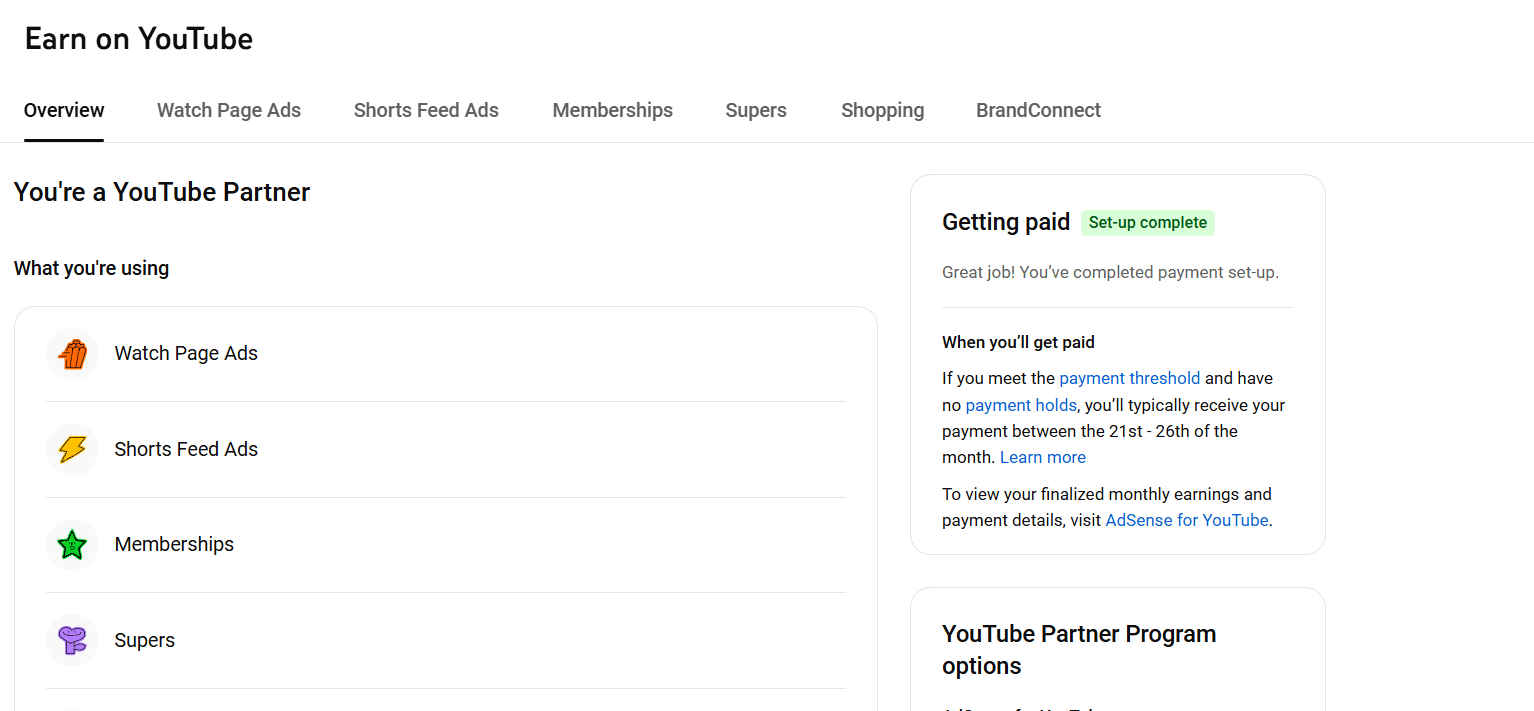Select the Overview tab
Viewport: 1534px width, 711px height.
pos(64,111)
